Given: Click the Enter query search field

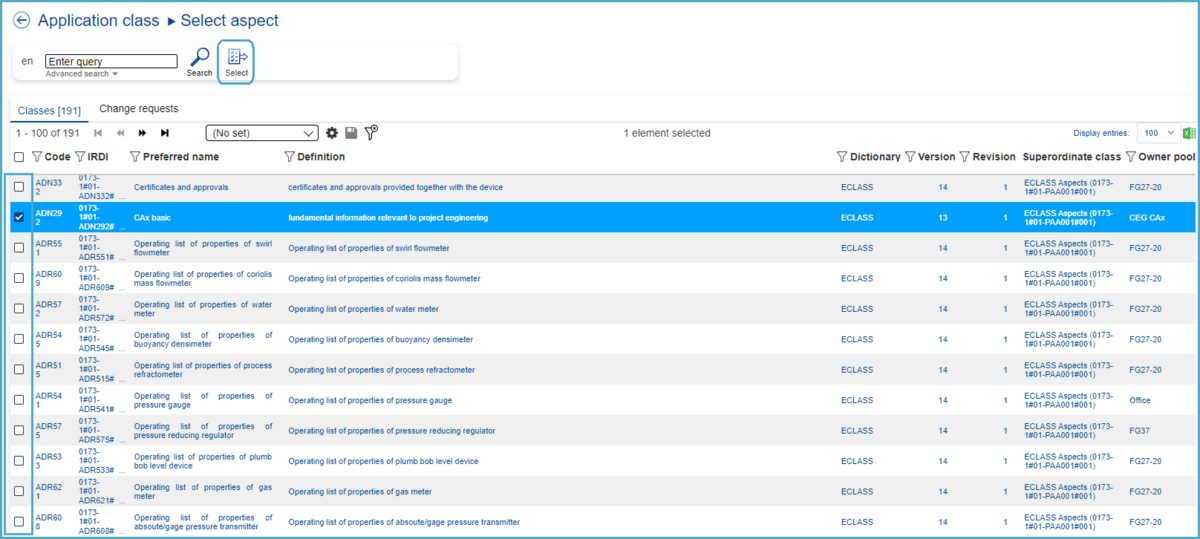Looking at the screenshot, I should coord(111,61).
